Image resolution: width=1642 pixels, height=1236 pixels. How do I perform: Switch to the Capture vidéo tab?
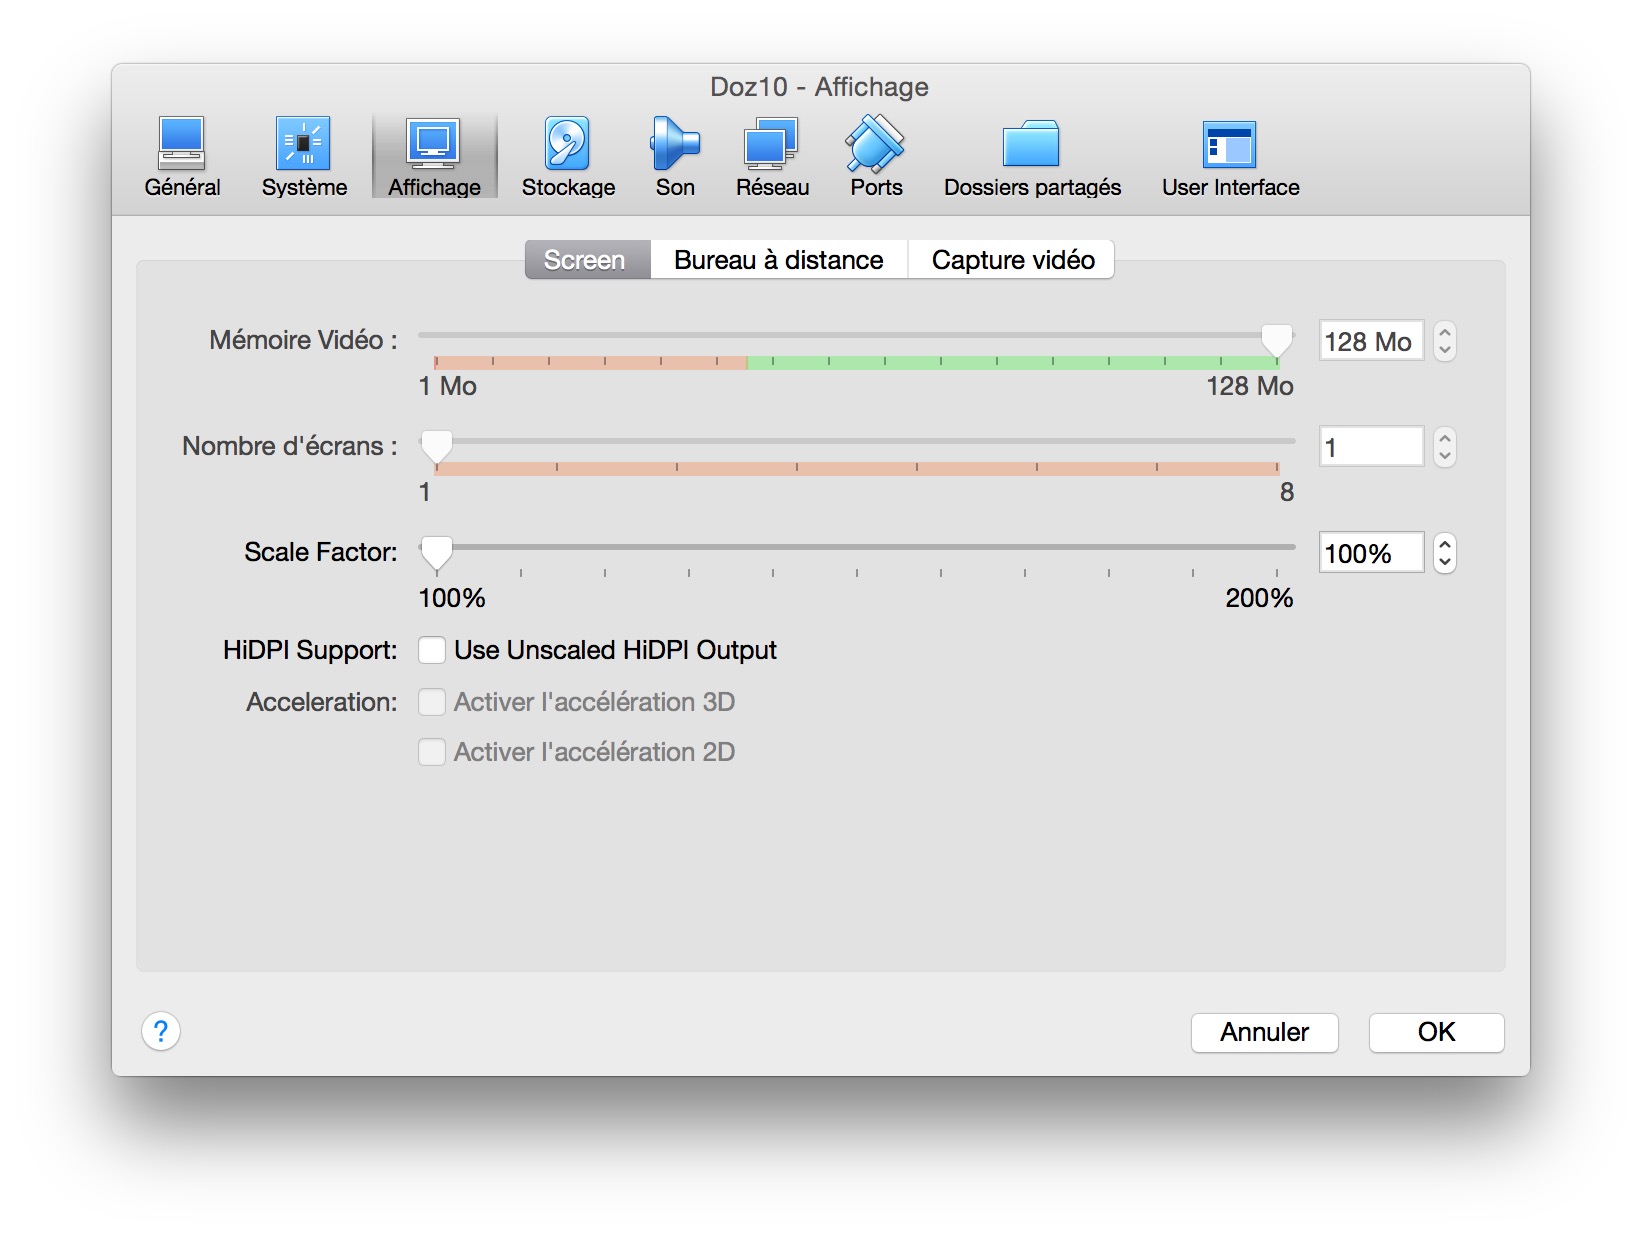click(1012, 260)
